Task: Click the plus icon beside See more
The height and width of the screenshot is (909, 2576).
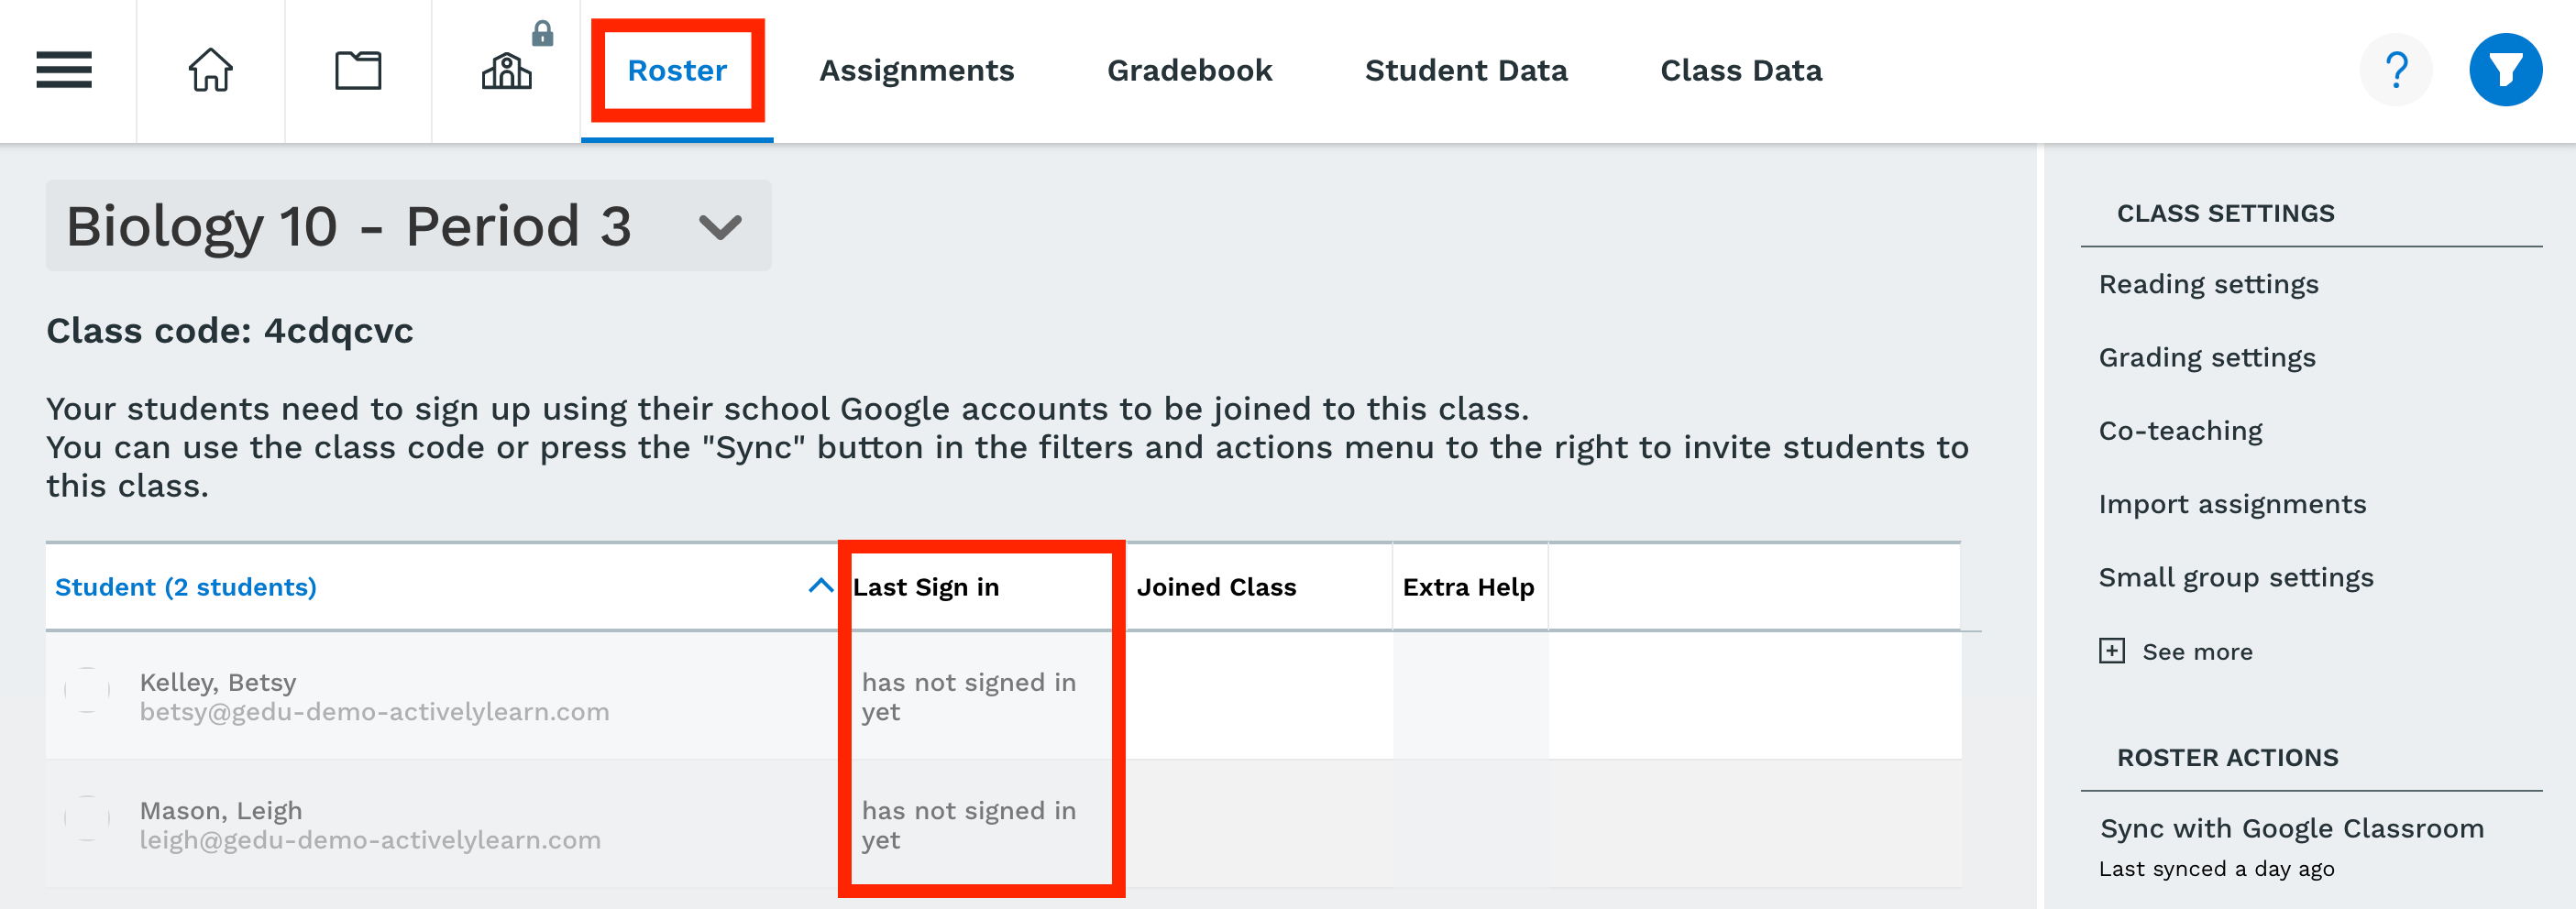Action: click(2111, 651)
